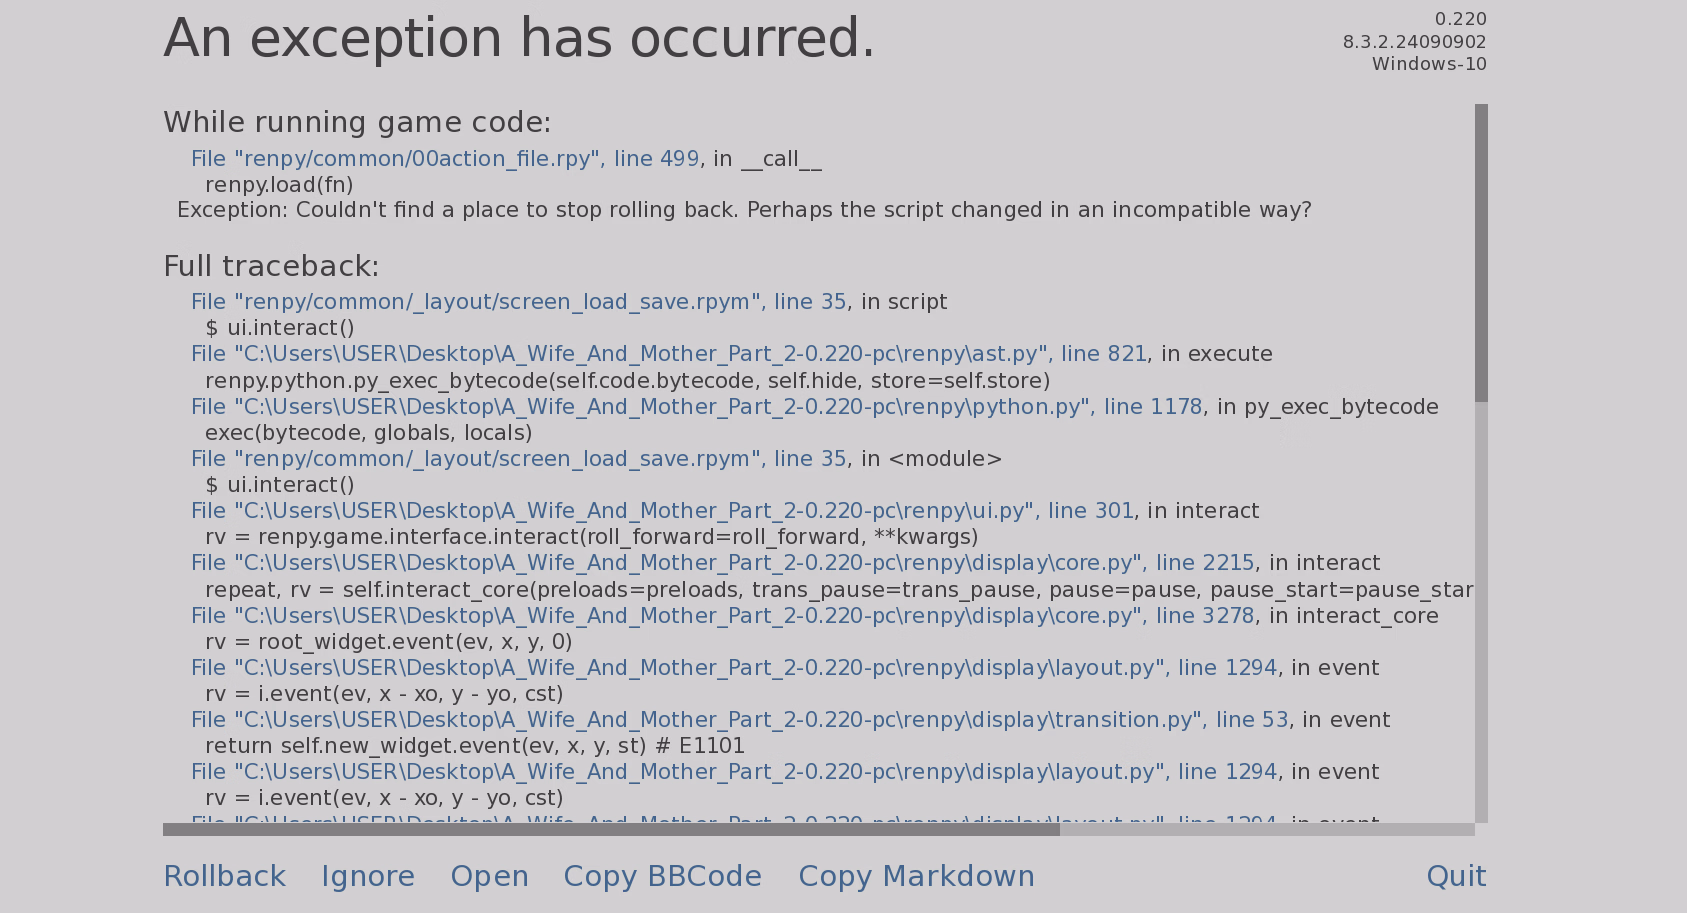1687x913 pixels.
Task: Click the Rollback button
Action: (224, 876)
